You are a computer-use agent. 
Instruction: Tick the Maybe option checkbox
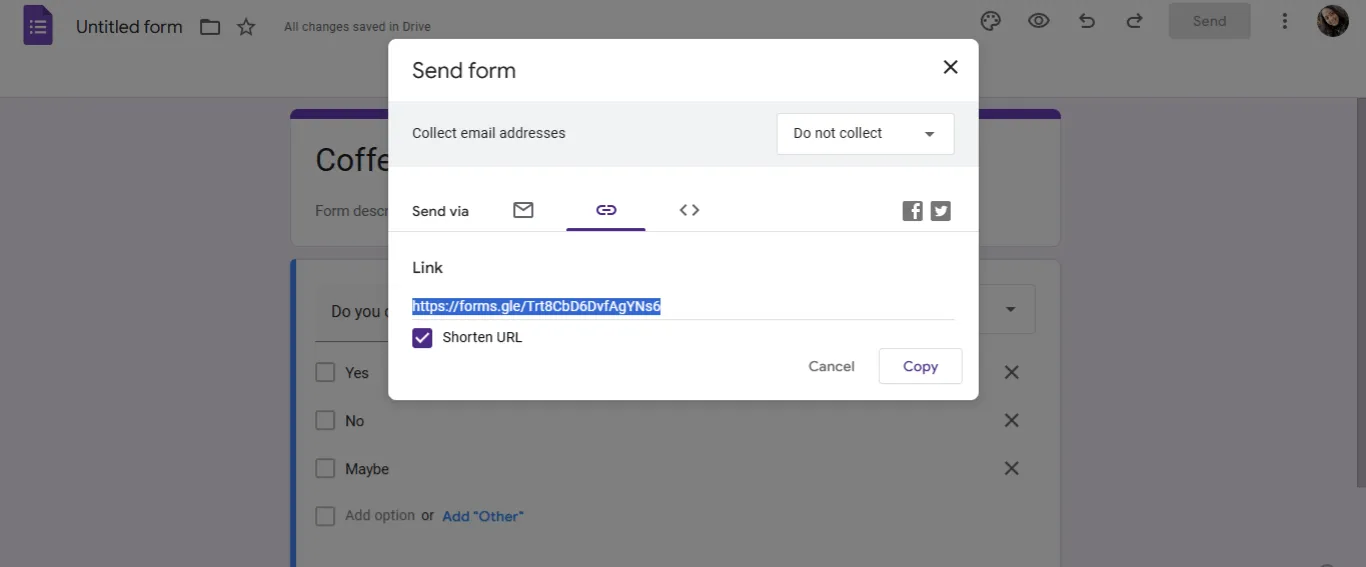tap(325, 468)
